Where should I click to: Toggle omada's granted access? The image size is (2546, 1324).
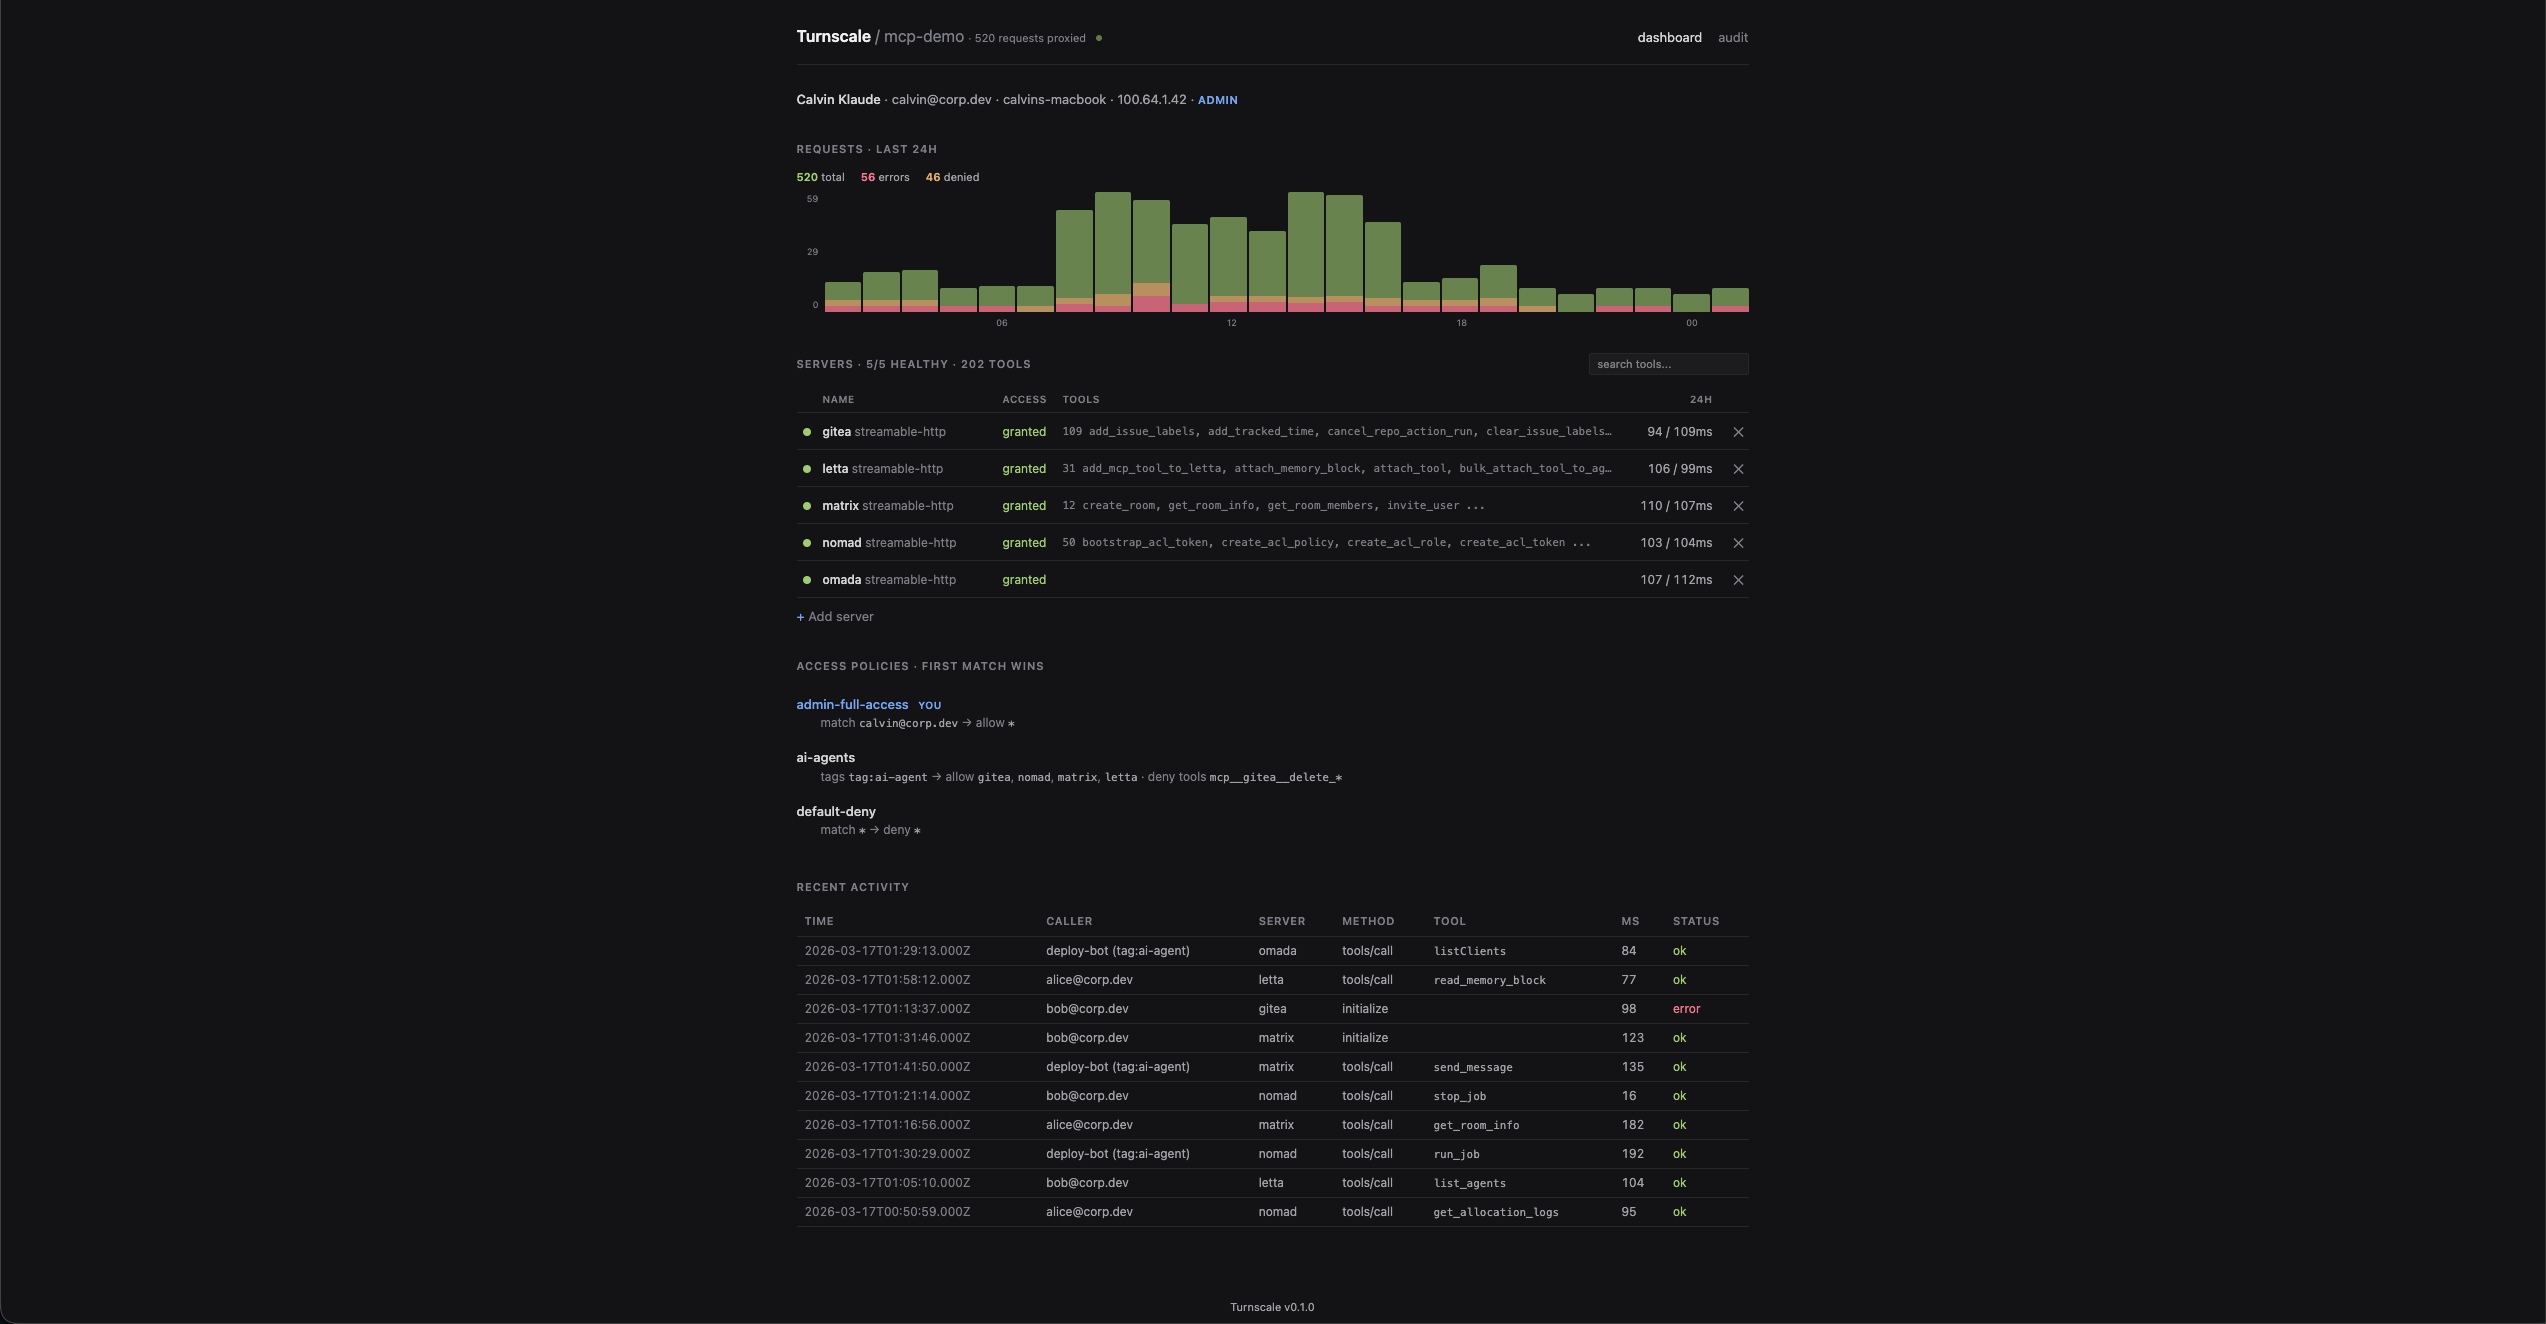1024,580
